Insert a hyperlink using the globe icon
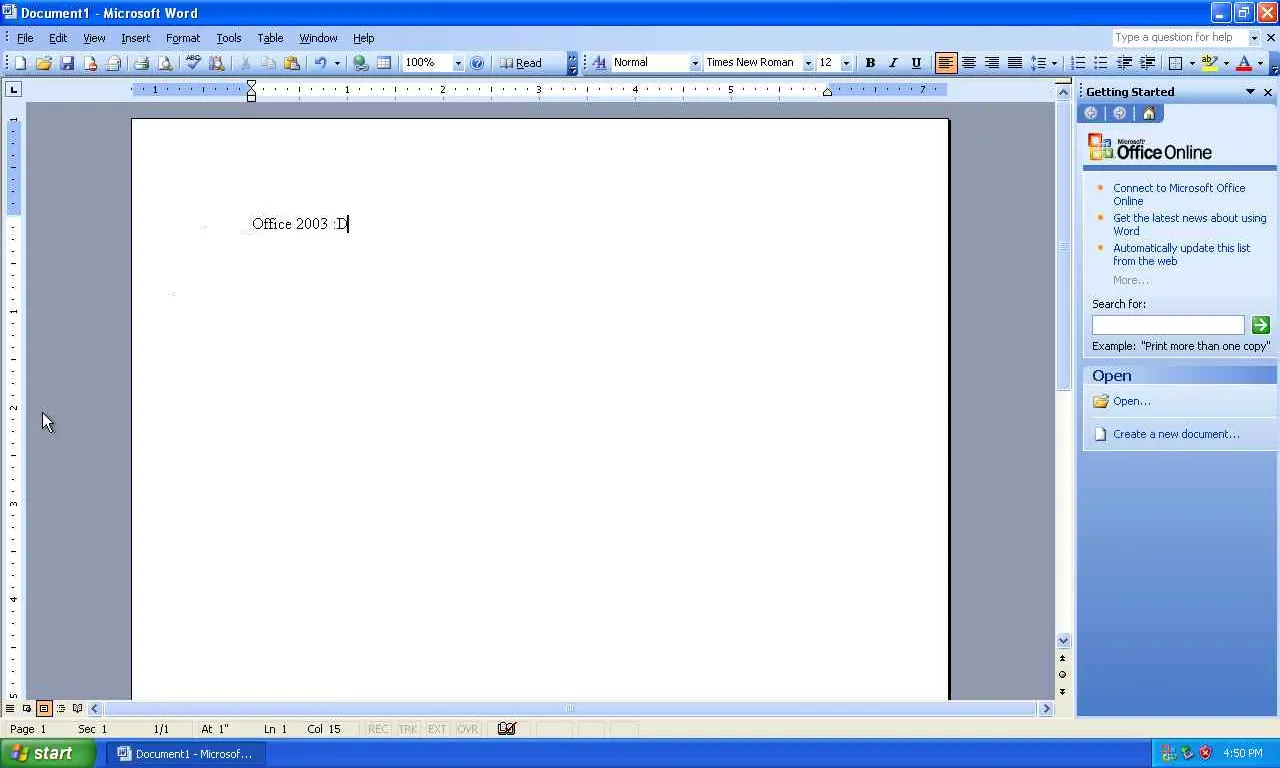Viewport: 1280px width, 768px height. click(x=361, y=63)
